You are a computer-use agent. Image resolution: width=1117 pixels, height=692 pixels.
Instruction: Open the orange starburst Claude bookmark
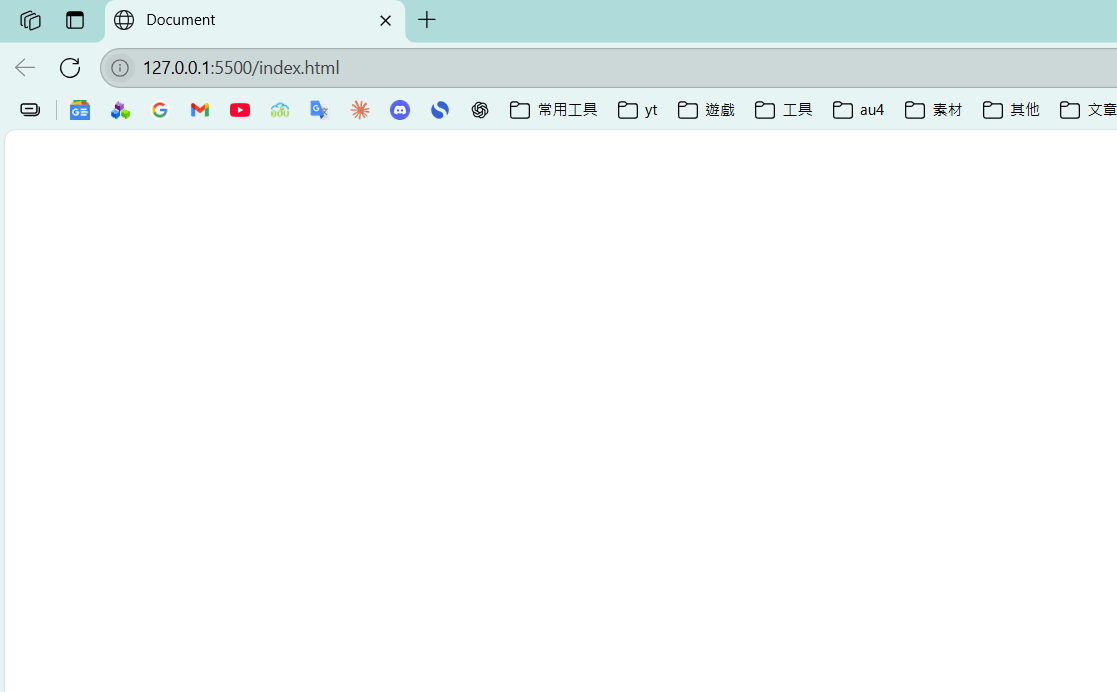tap(360, 110)
